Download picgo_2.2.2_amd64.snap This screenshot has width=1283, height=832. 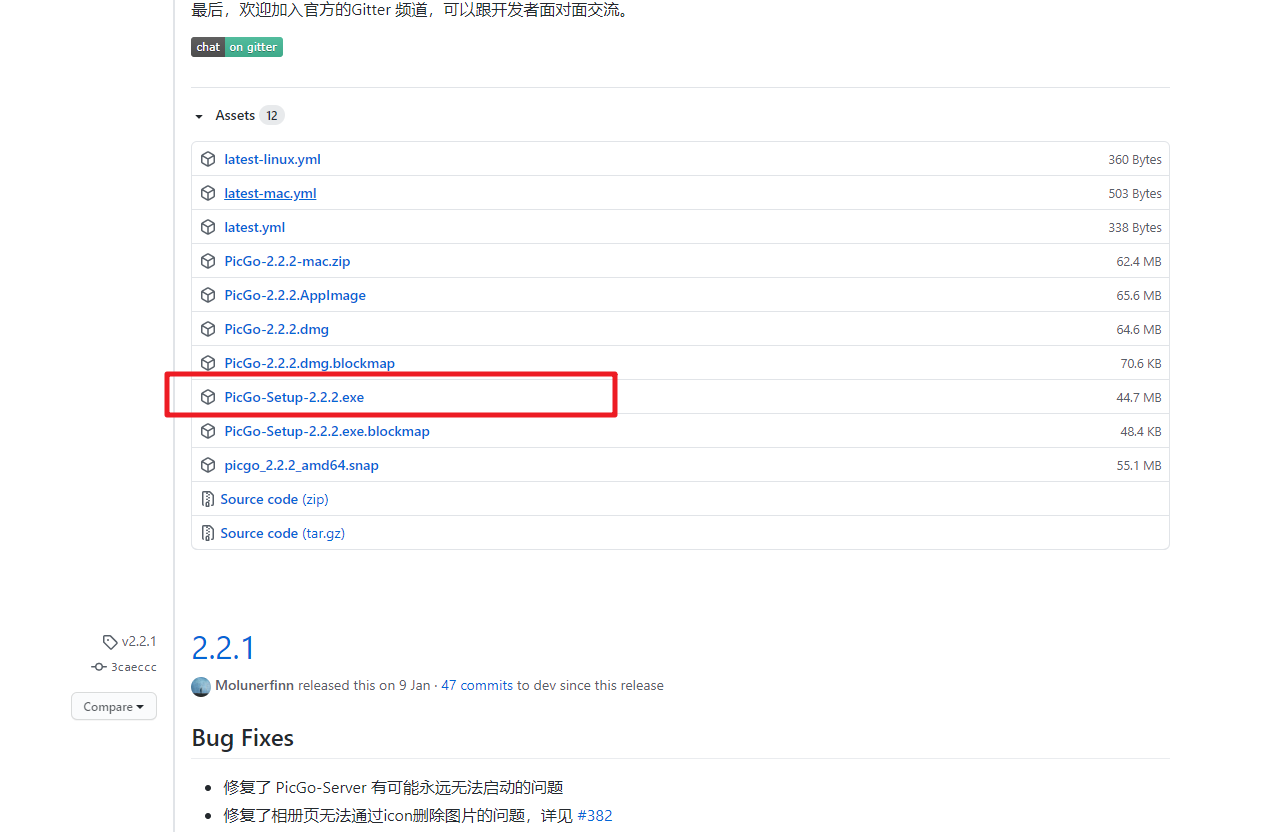point(301,465)
